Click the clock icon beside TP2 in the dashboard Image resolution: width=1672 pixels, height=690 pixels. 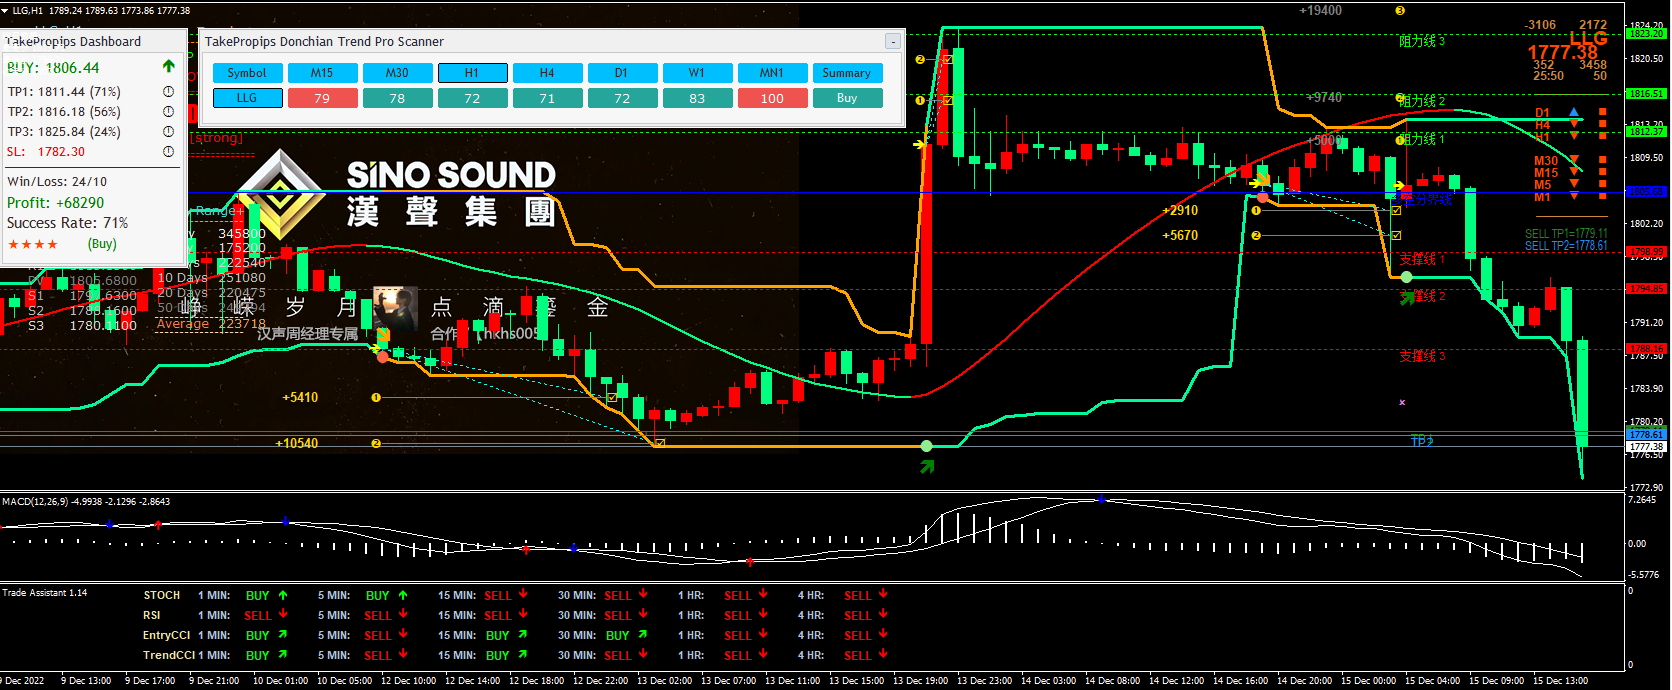[x=168, y=112]
